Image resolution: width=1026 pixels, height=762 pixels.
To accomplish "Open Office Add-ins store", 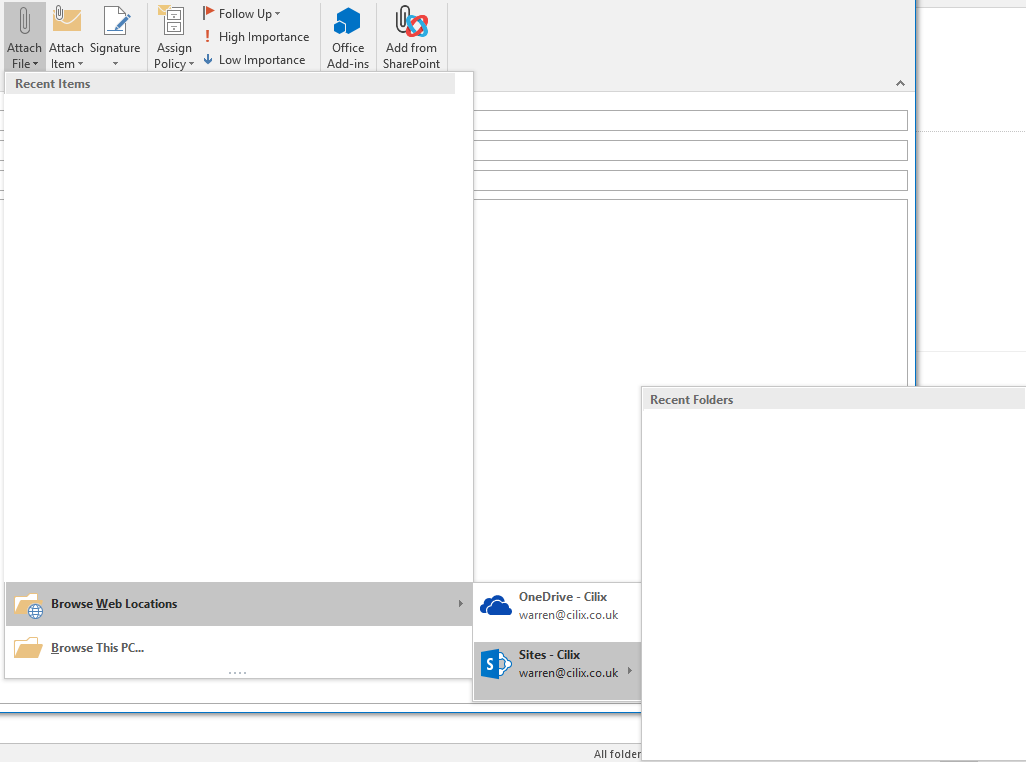I will point(347,37).
